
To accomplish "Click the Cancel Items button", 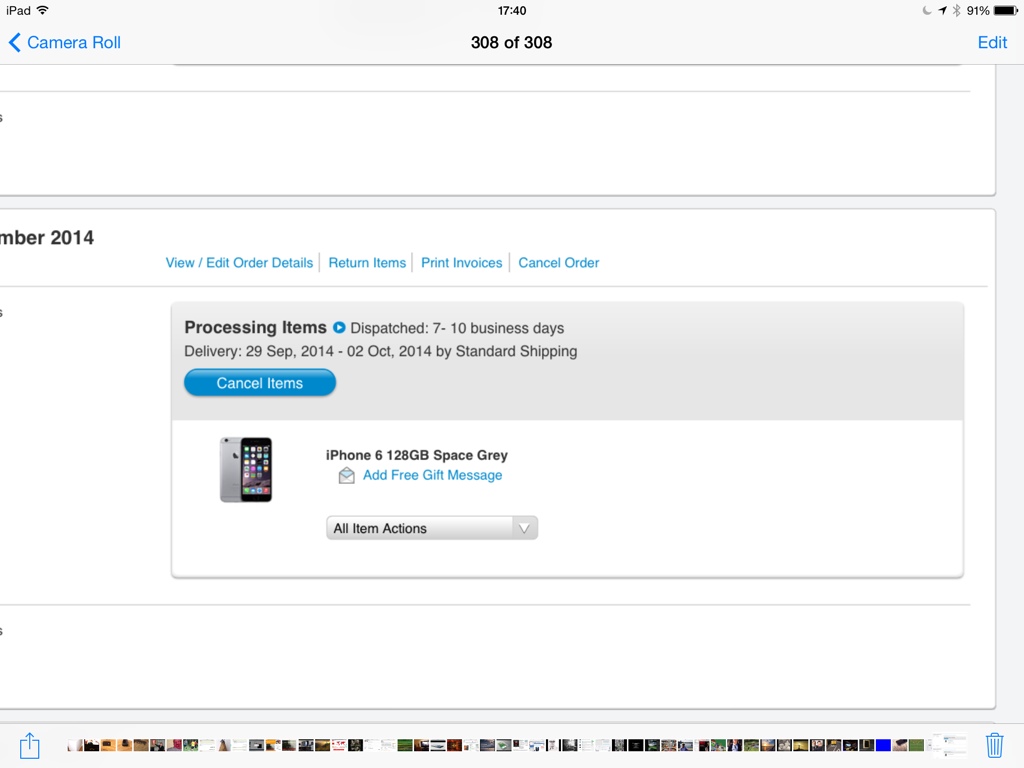I will (x=260, y=383).
